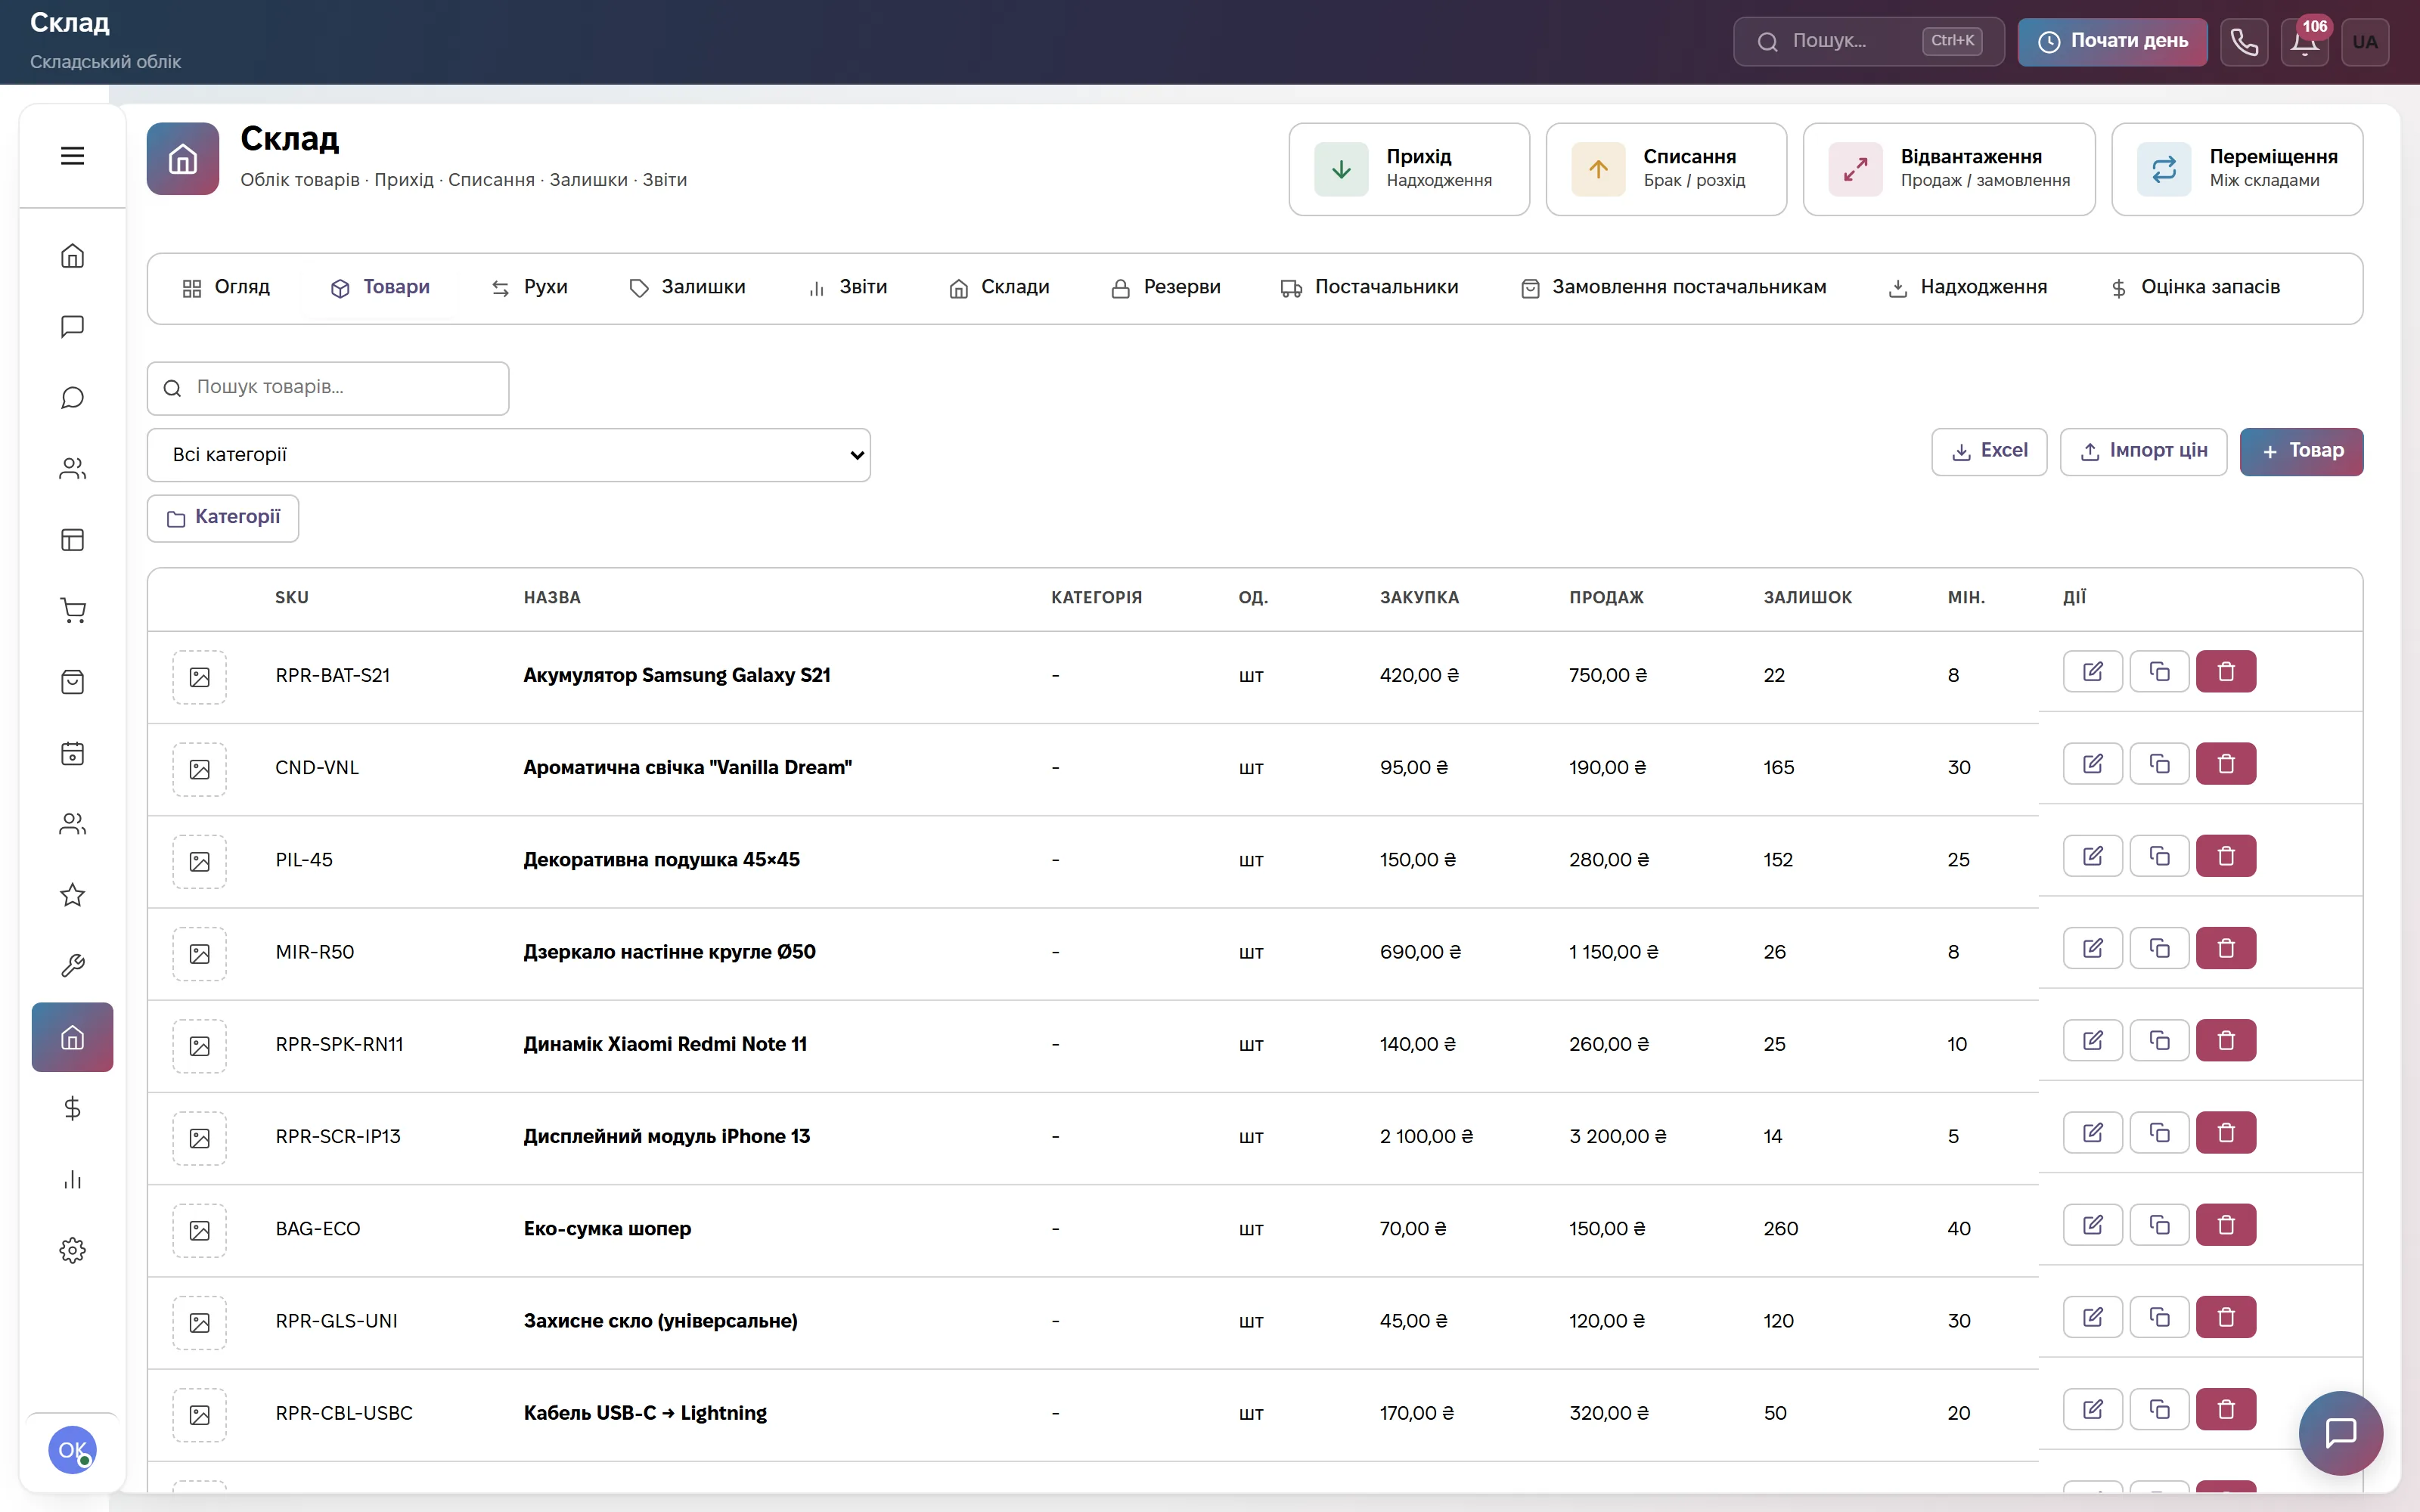2420x1512 pixels.
Task: Click the Імпорт цін button
Action: click(x=2143, y=452)
